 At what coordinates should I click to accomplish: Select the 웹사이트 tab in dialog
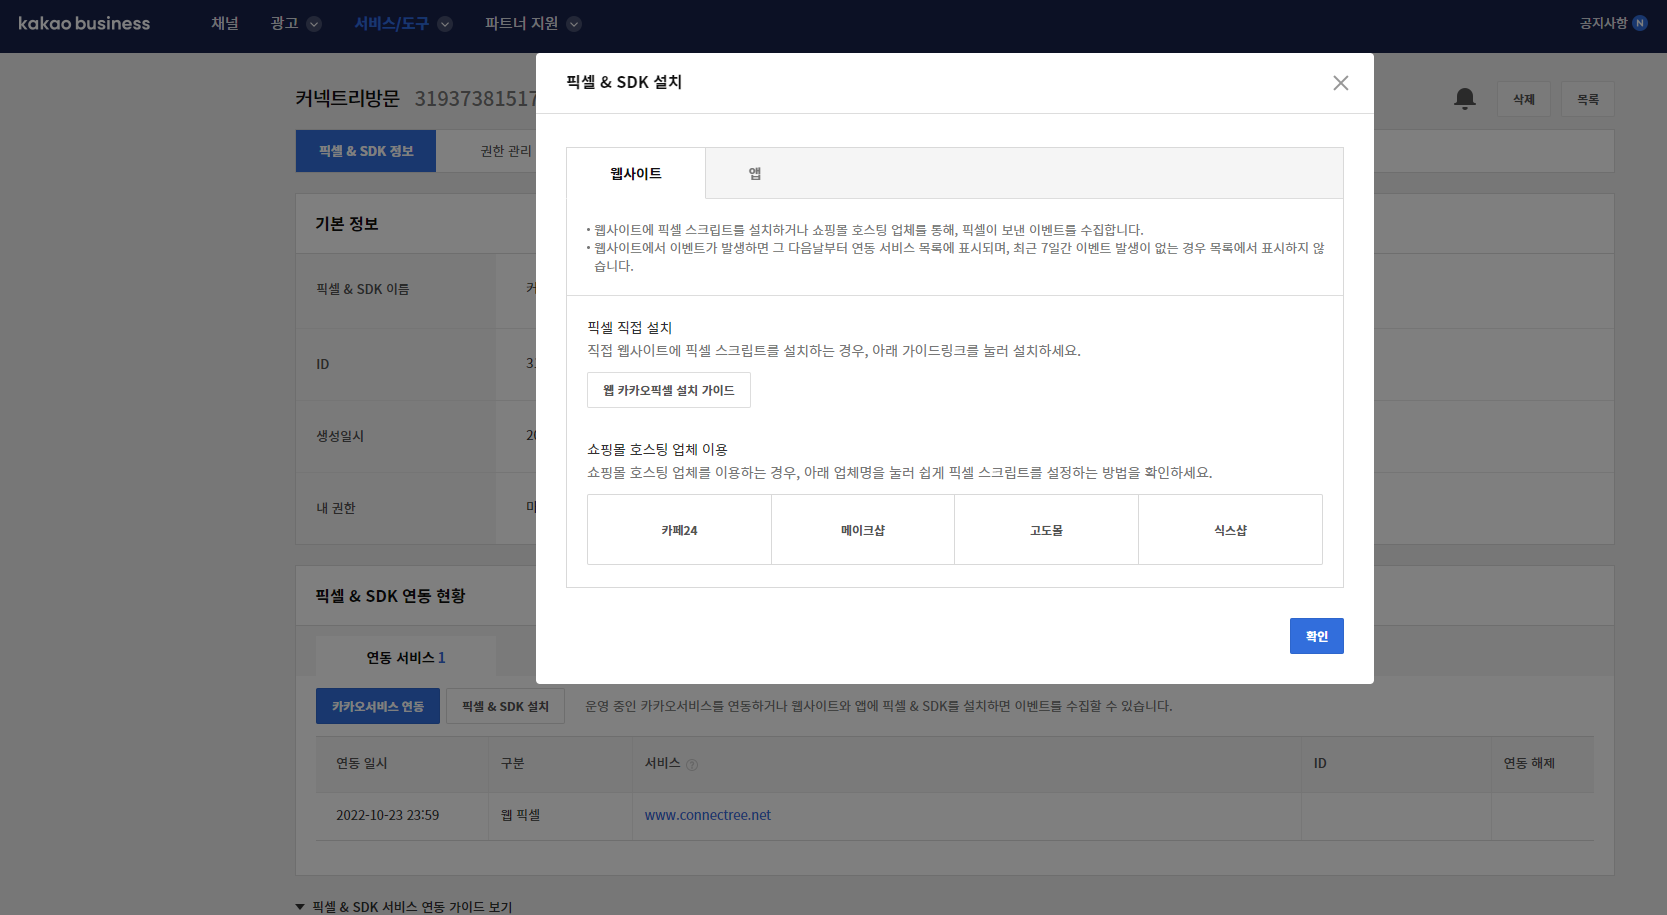(636, 173)
